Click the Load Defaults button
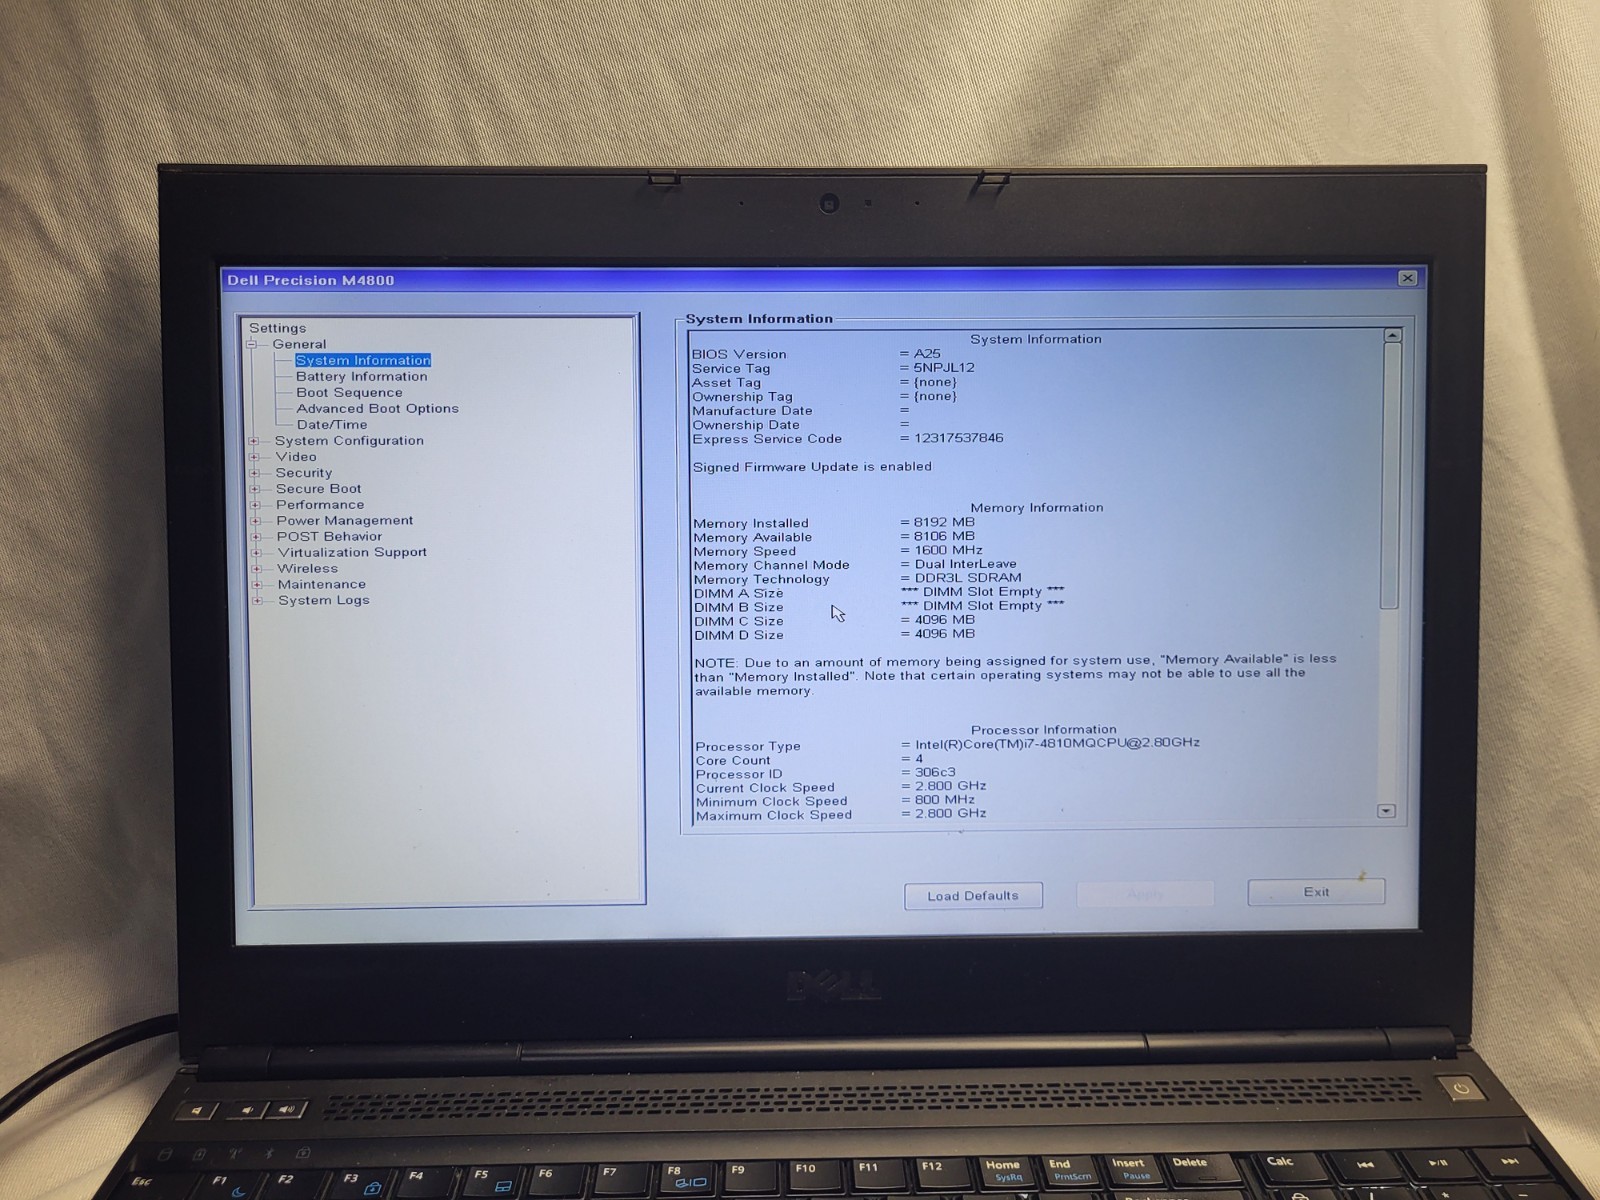 973,896
